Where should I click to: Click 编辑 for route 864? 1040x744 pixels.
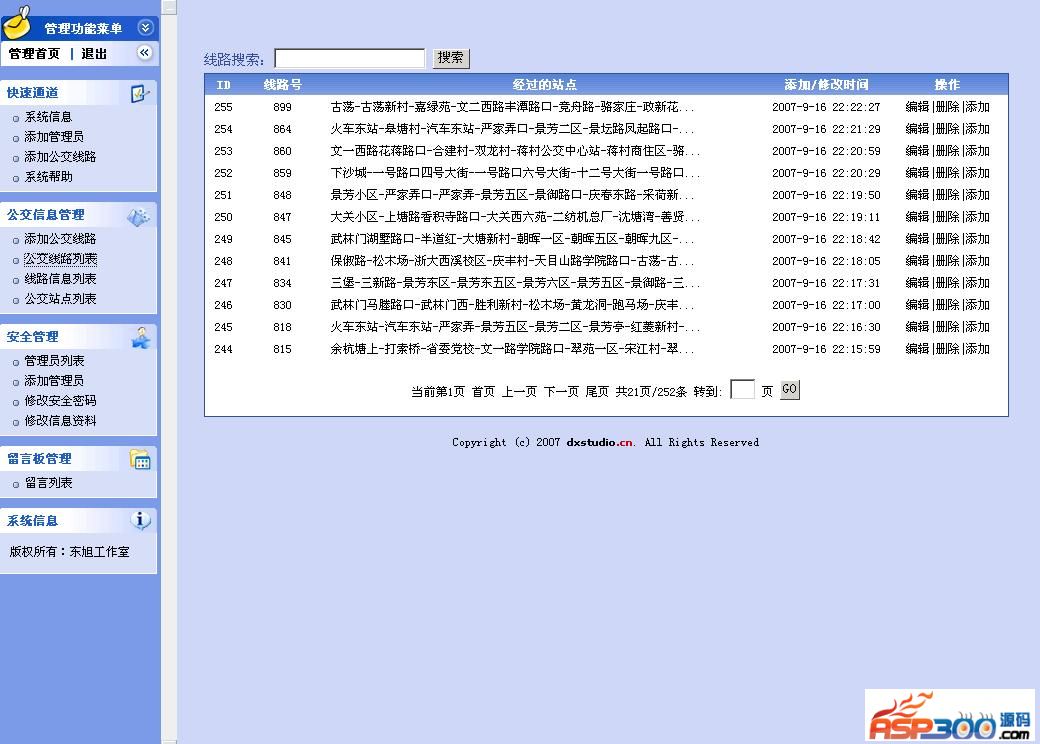point(917,129)
